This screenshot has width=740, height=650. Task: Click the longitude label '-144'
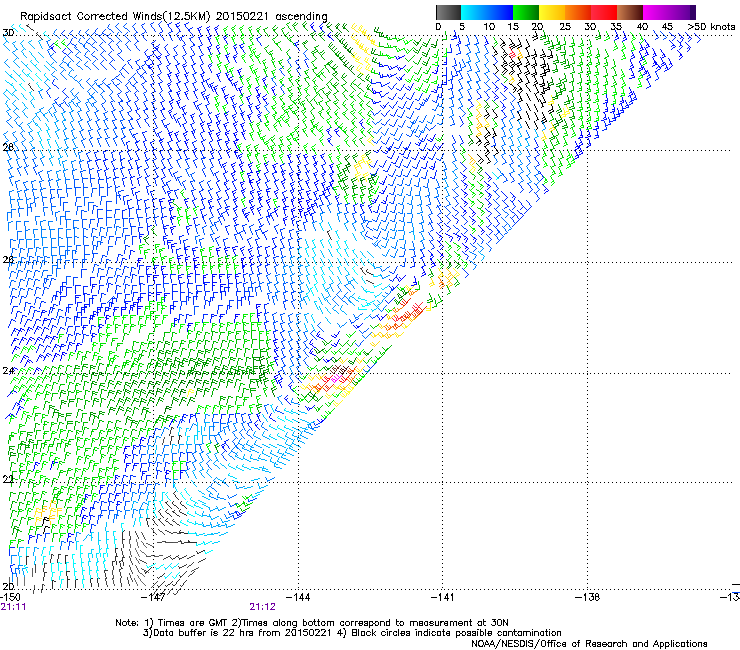pos(298,597)
